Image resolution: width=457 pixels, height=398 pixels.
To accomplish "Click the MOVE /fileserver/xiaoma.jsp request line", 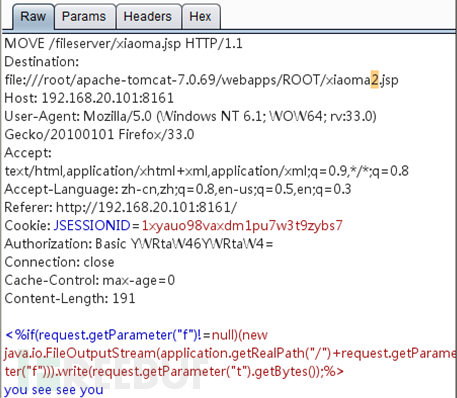I will (x=123, y=44).
